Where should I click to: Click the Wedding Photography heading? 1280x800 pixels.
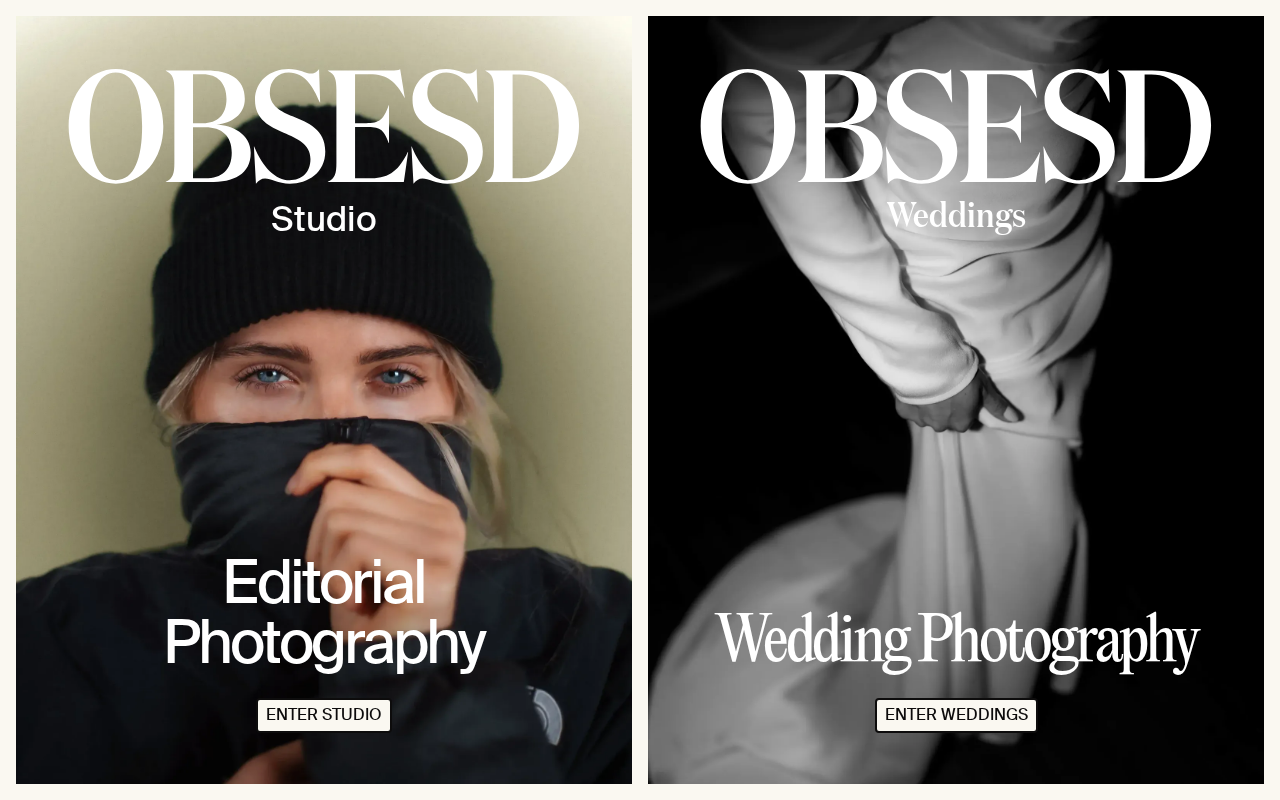[x=957, y=642]
